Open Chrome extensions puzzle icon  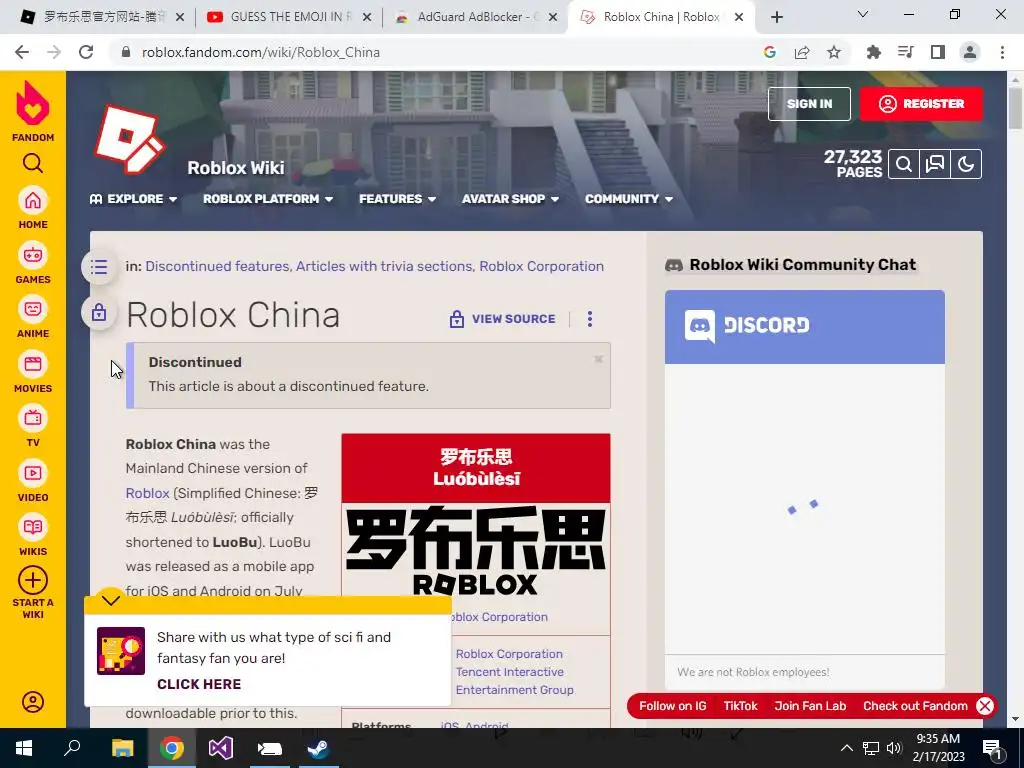pos(873,52)
